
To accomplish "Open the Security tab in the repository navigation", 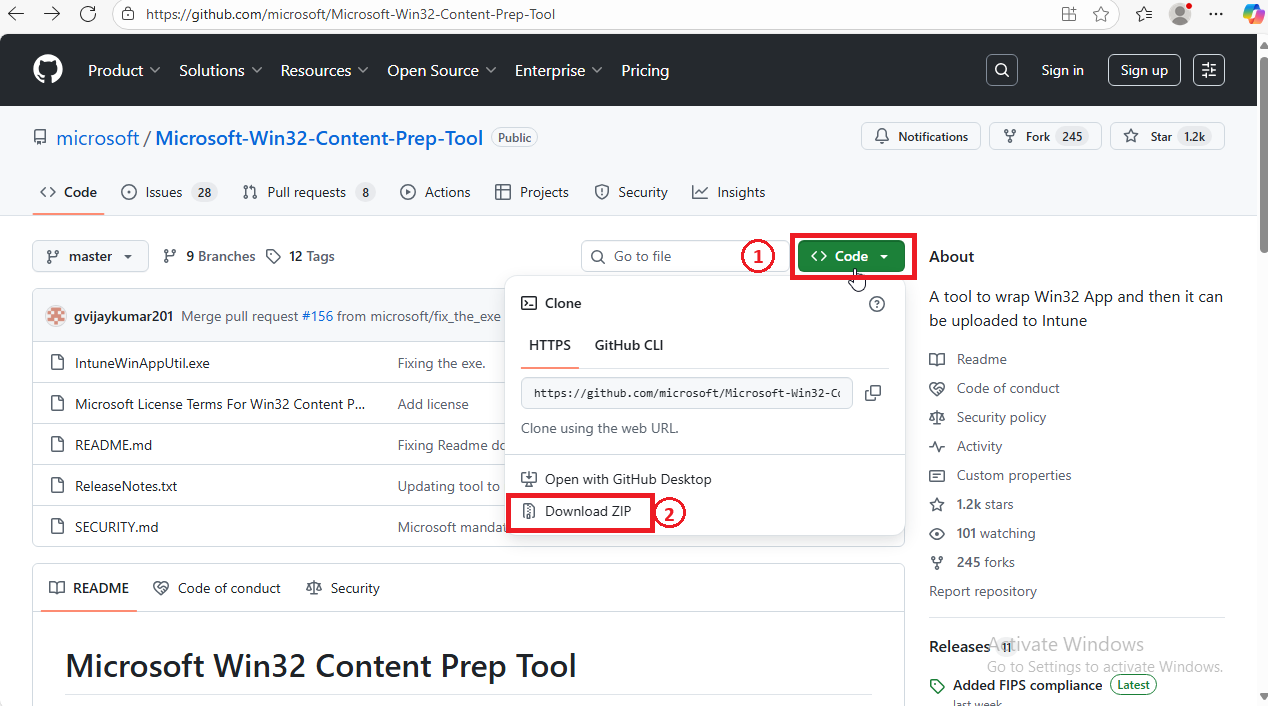I will coord(631,192).
